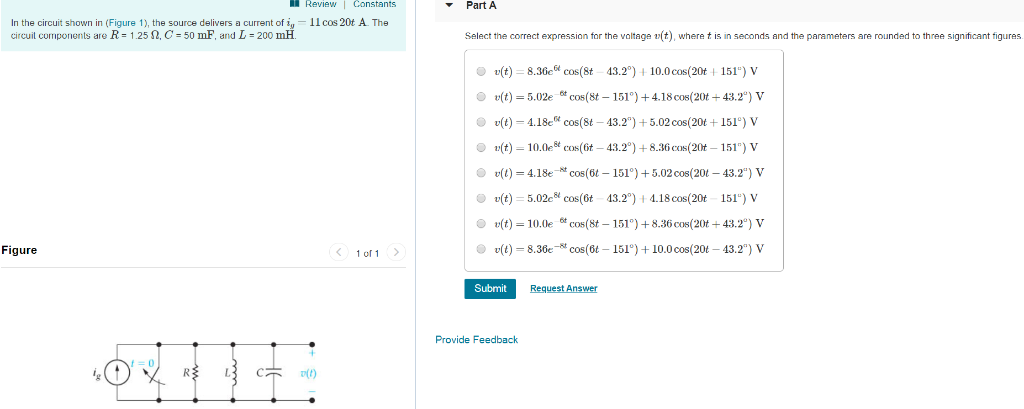Image resolution: width=1024 pixels, height=409 pixels.
Task: Click the 'Select the correct expression' instruction text
Action: tap(743, 36)
